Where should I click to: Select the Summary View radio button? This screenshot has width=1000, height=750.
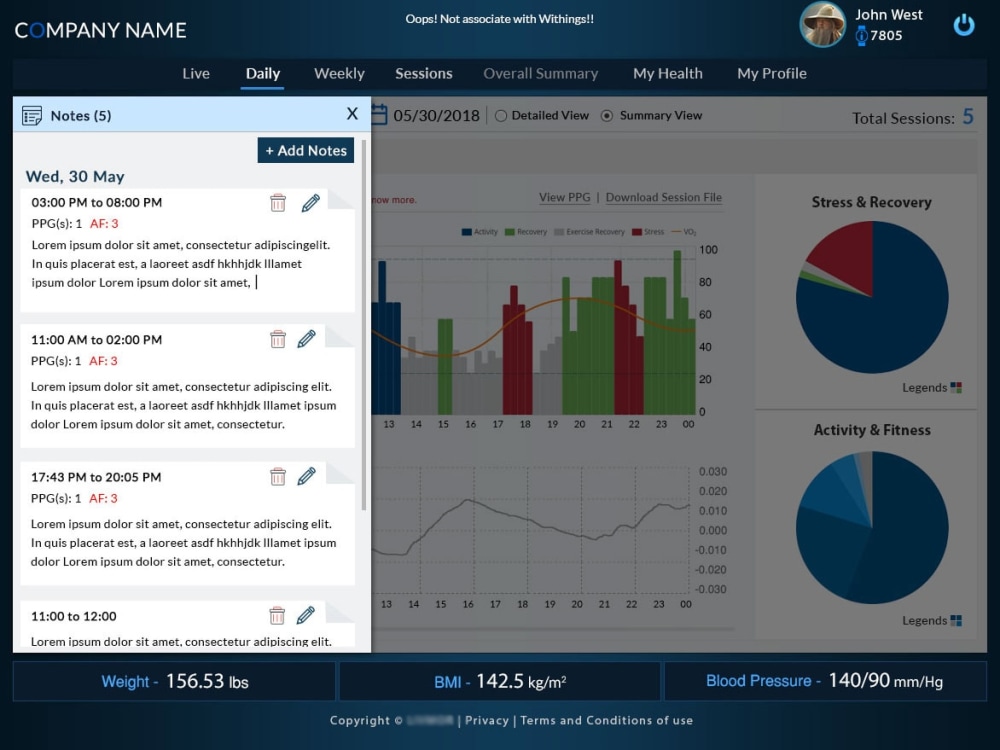[x=607, y=115]
